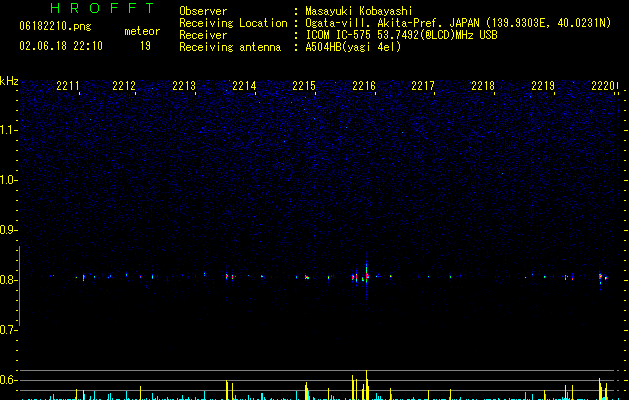Click the 2218 time marker
Screen dimensions: 629x400
point(483,86)
